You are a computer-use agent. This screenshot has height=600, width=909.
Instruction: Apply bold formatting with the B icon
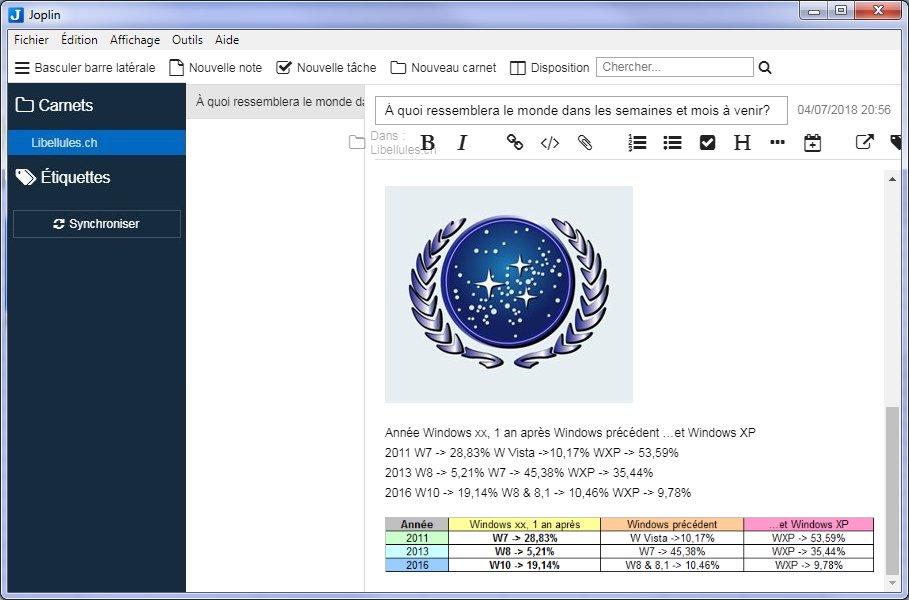click(x=428, y=143)
